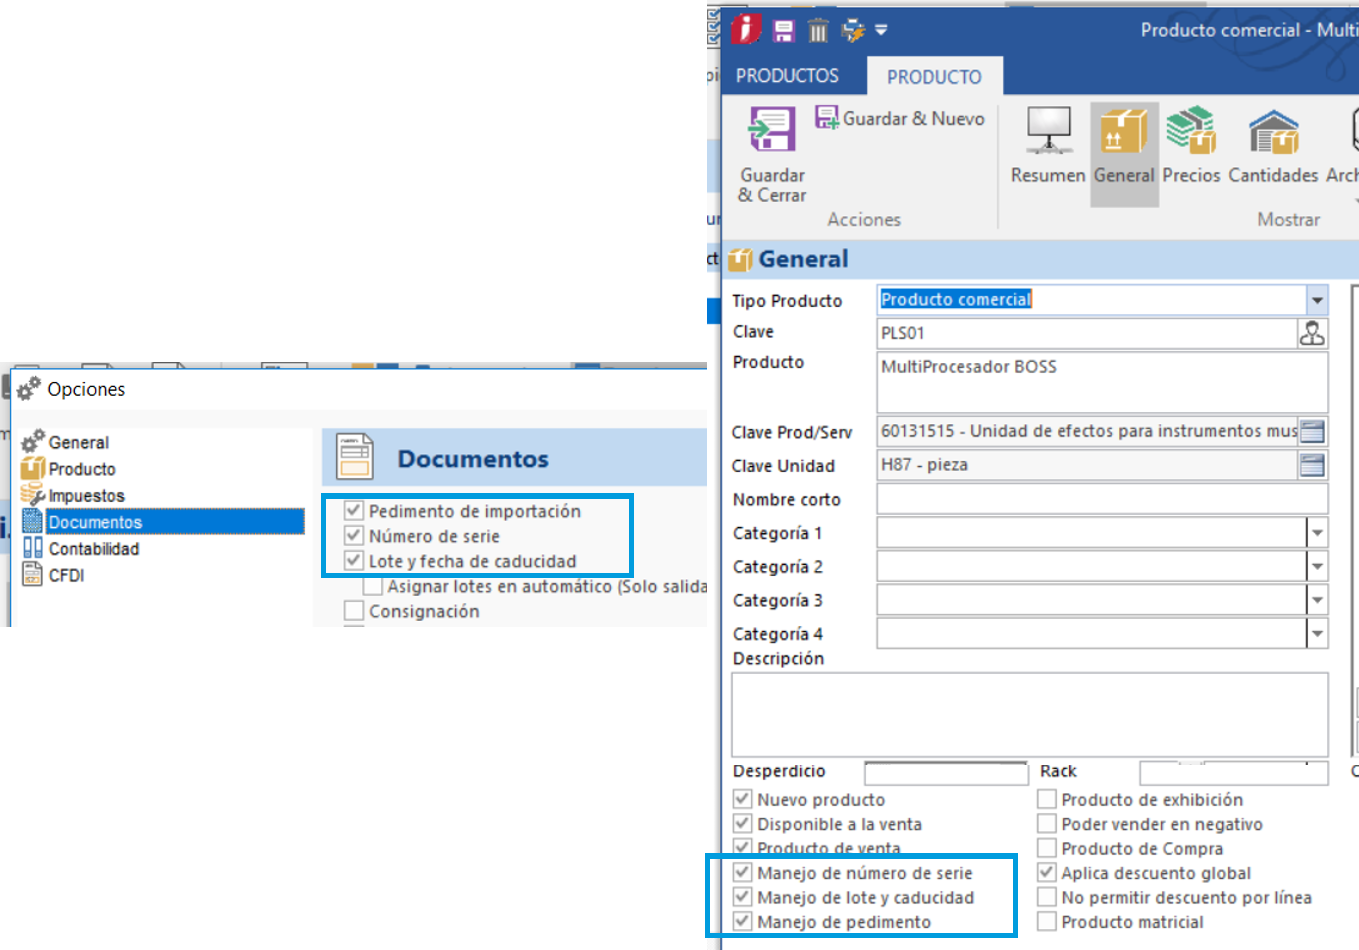Click the Guardar & Nuevo button

point(899,118)
